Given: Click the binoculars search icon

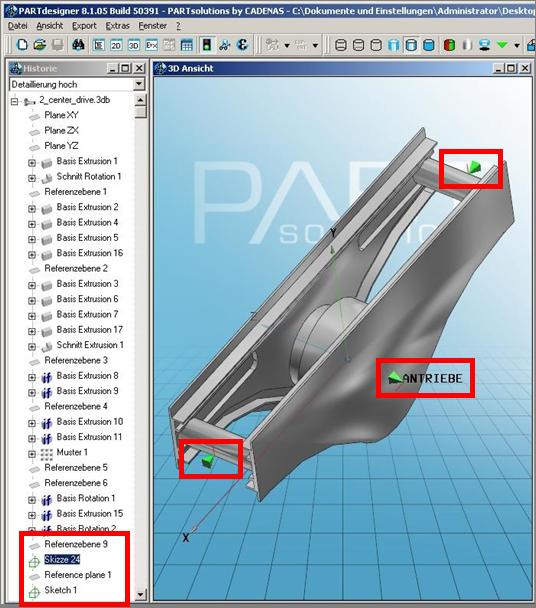Looking at the screenshot, I should [x=79, y=45].
